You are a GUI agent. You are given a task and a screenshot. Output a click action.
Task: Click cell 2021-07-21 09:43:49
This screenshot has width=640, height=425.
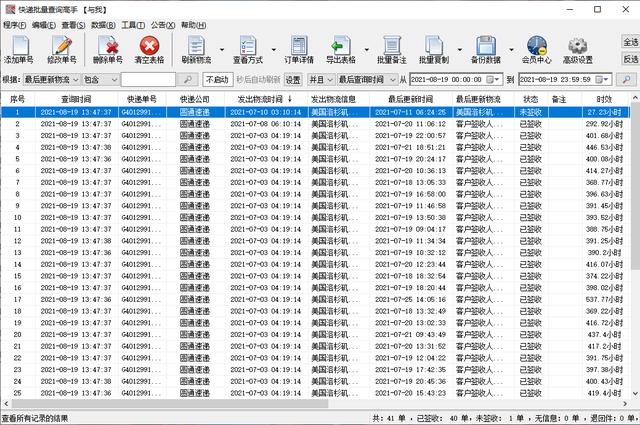click(x=411, y=335)
